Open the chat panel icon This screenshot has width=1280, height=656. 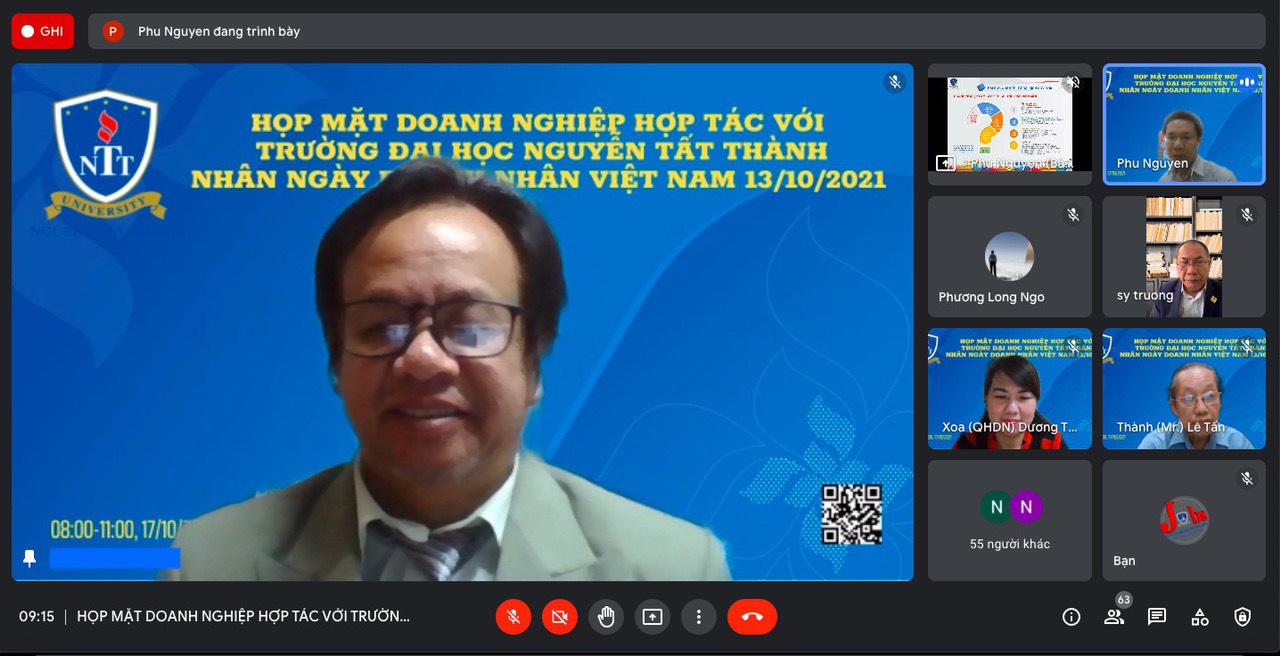click(1157, 617)
